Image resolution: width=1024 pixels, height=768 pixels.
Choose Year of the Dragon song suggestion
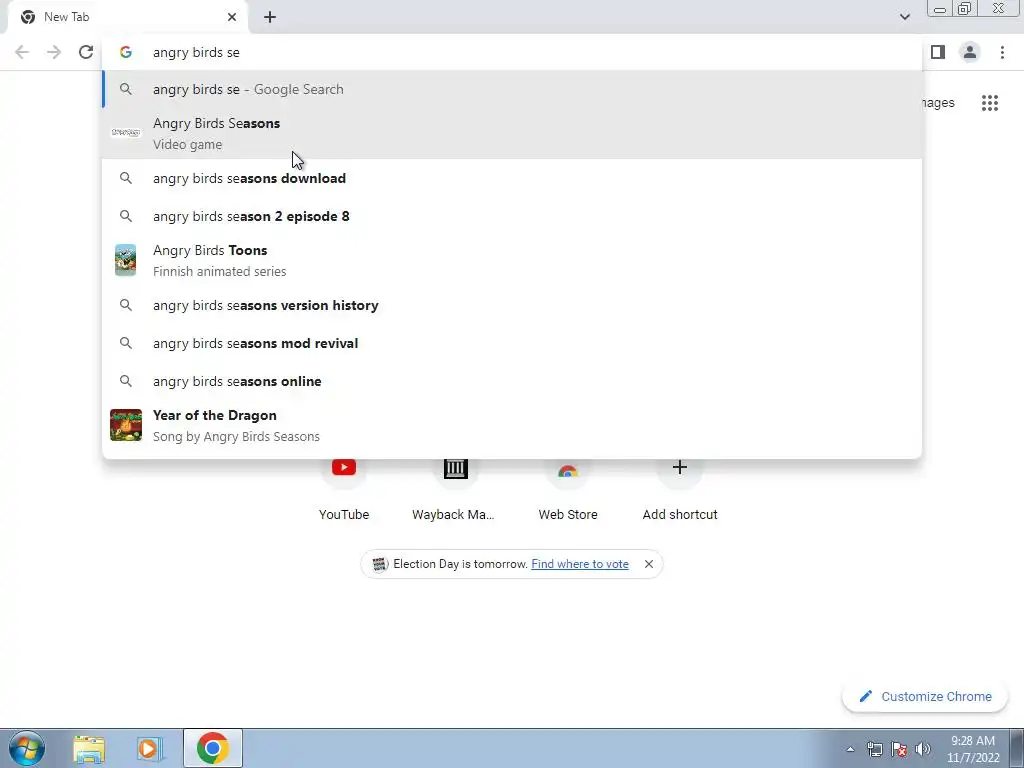coord(512,425)
